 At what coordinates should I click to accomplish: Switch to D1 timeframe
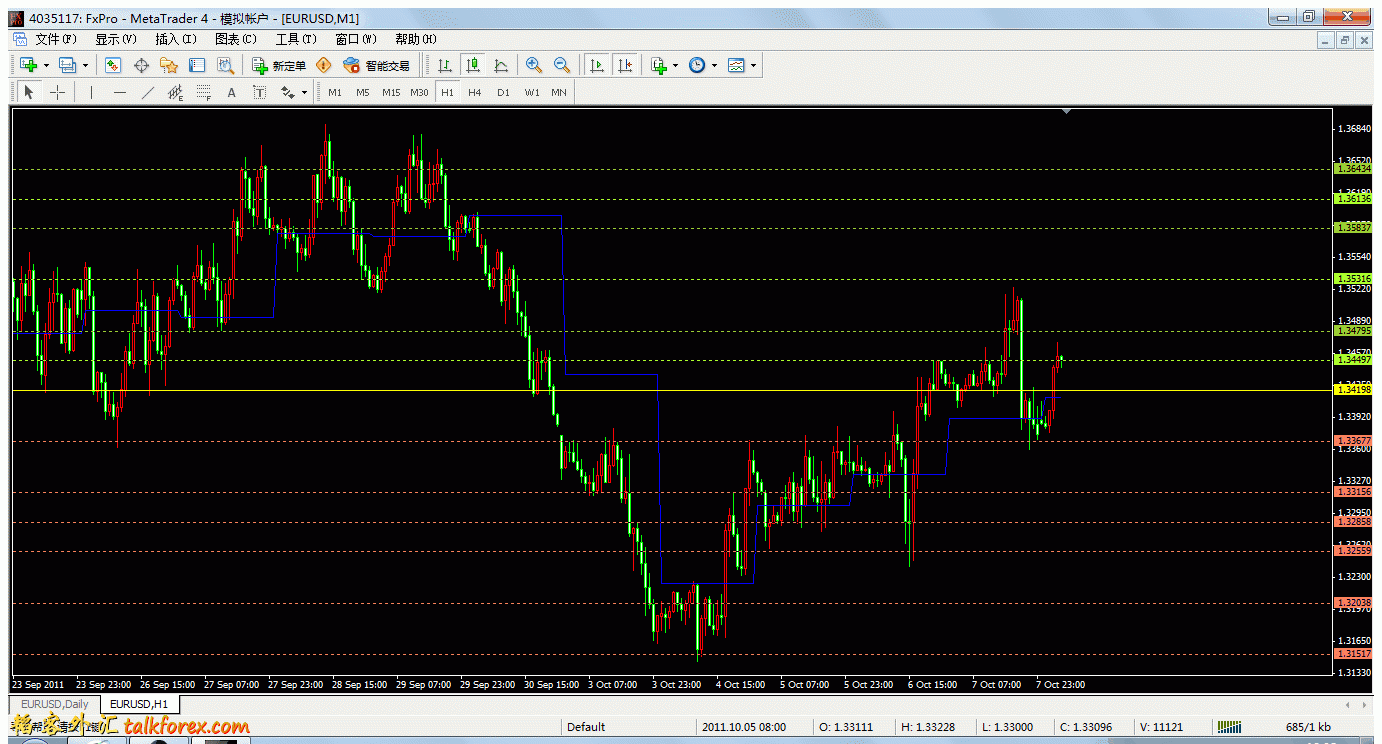(x=503, y=92)
